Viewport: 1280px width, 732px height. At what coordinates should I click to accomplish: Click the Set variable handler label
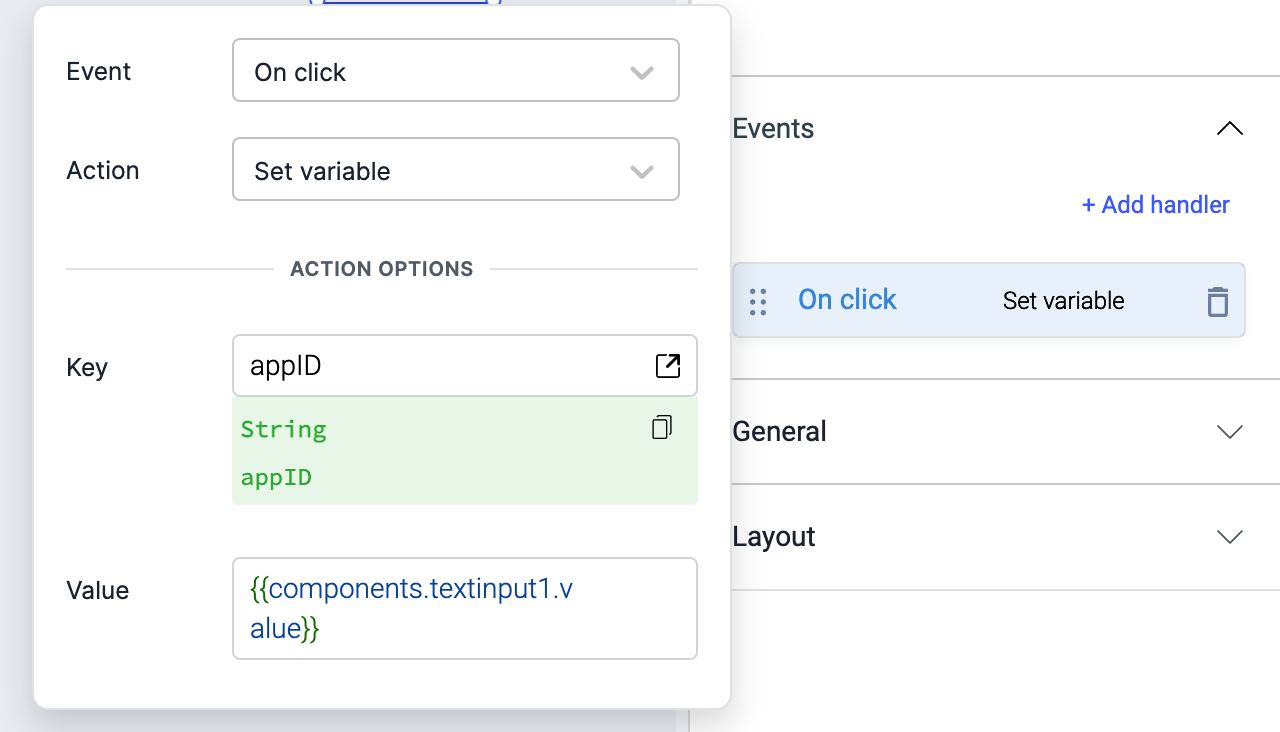(1063, 301)
